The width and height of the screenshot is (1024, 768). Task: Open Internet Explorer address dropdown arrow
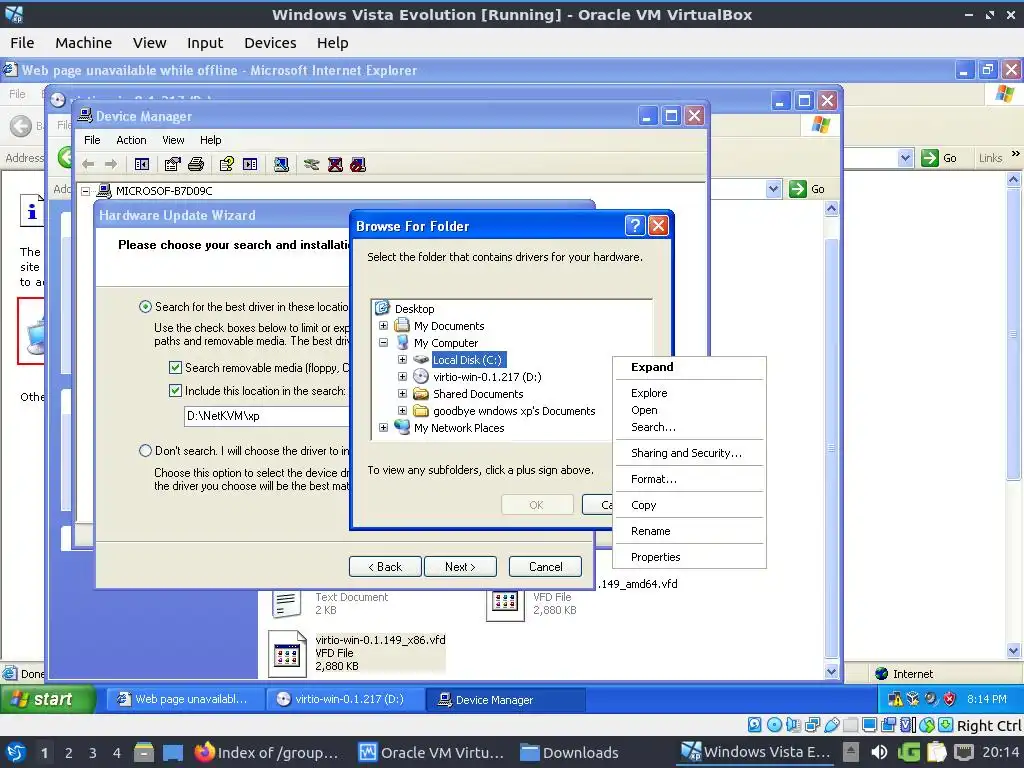click(x=905, y=158)
